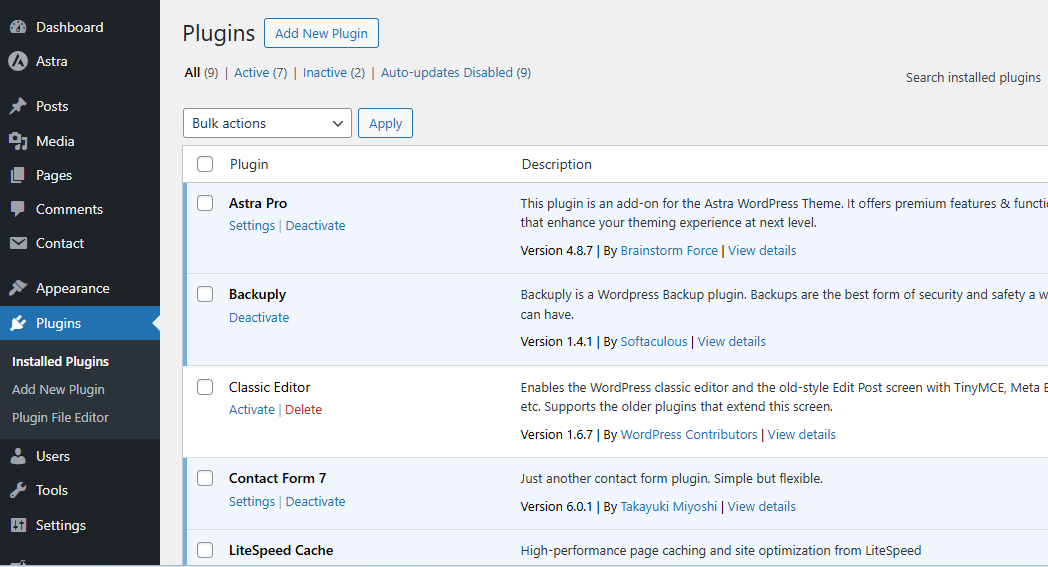Open the Settings sidebar label

pos(61,525)
